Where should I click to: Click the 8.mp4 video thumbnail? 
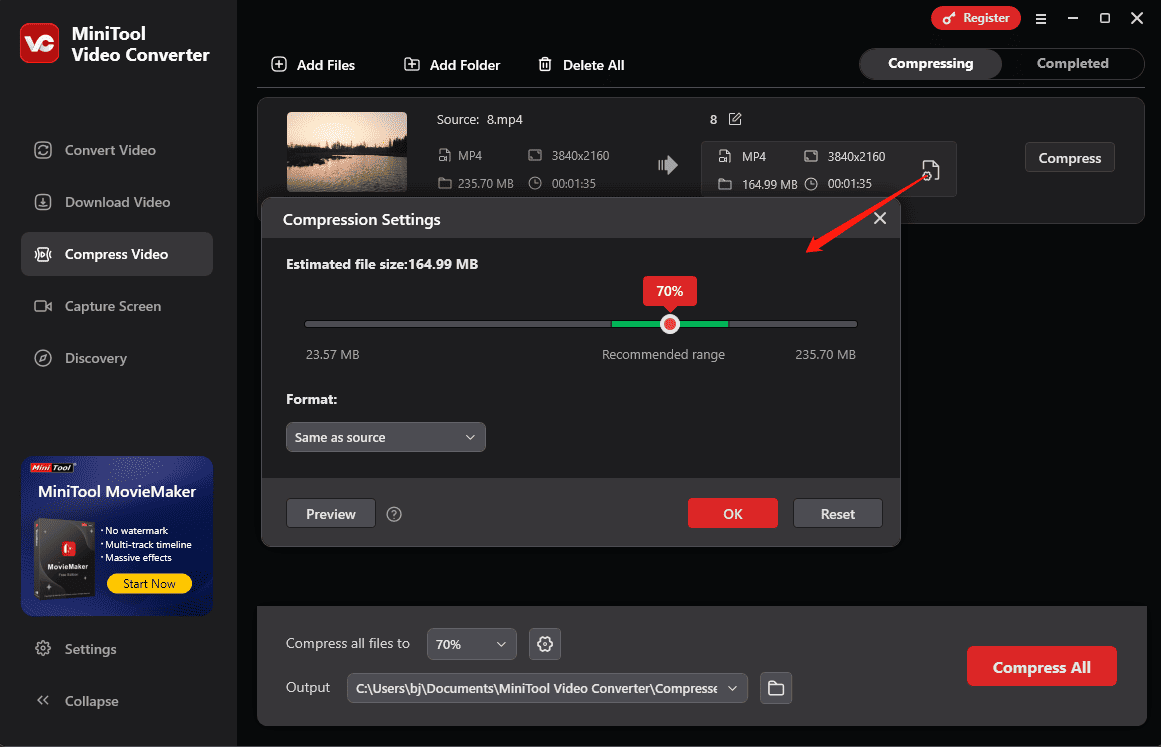tap(347, 152)
